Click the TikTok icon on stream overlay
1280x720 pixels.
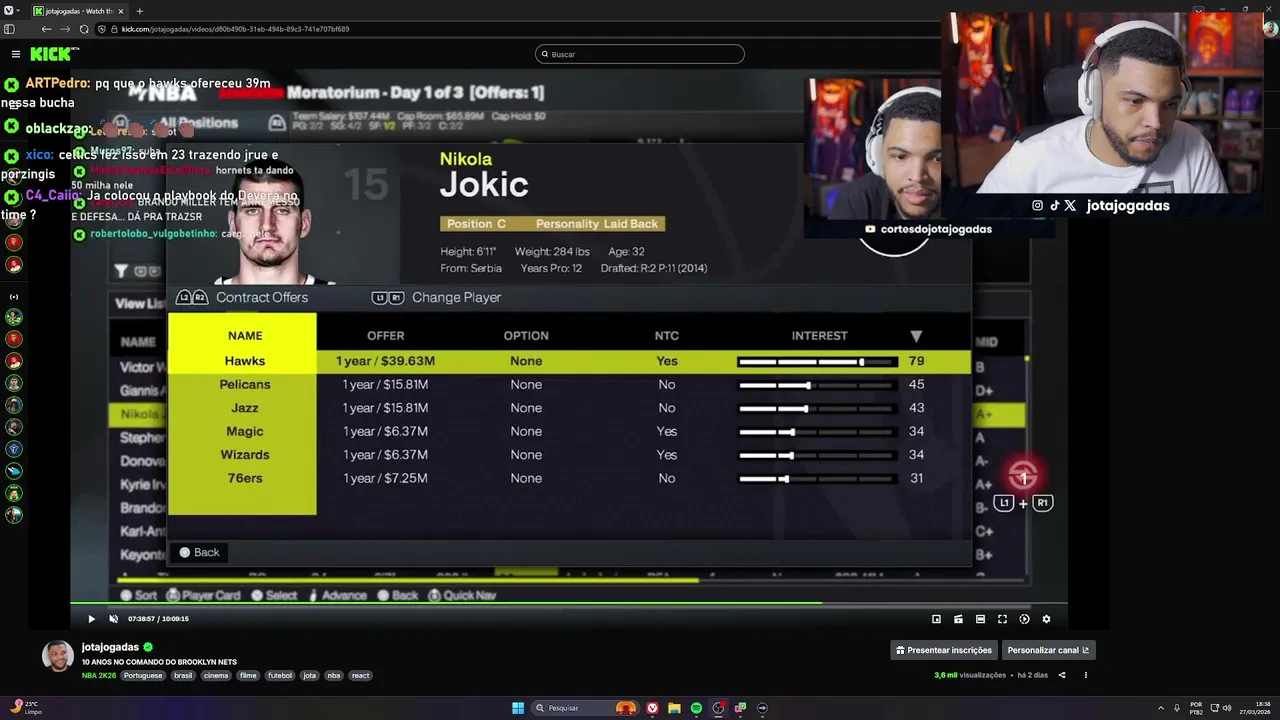[x=1054, y=205]
